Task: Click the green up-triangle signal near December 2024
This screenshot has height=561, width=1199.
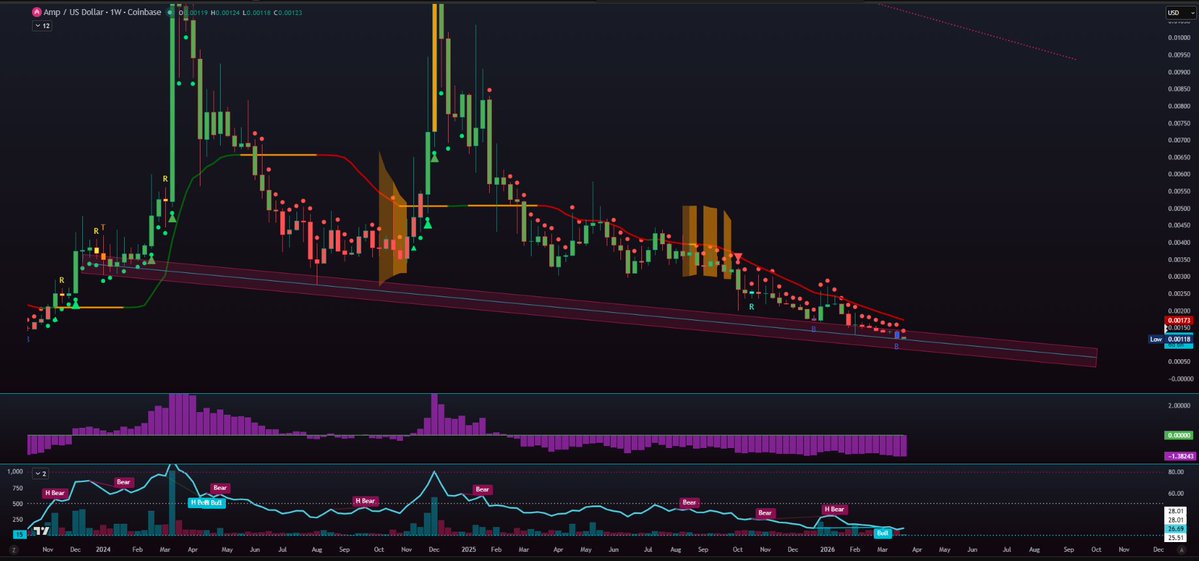Action: 434,157
